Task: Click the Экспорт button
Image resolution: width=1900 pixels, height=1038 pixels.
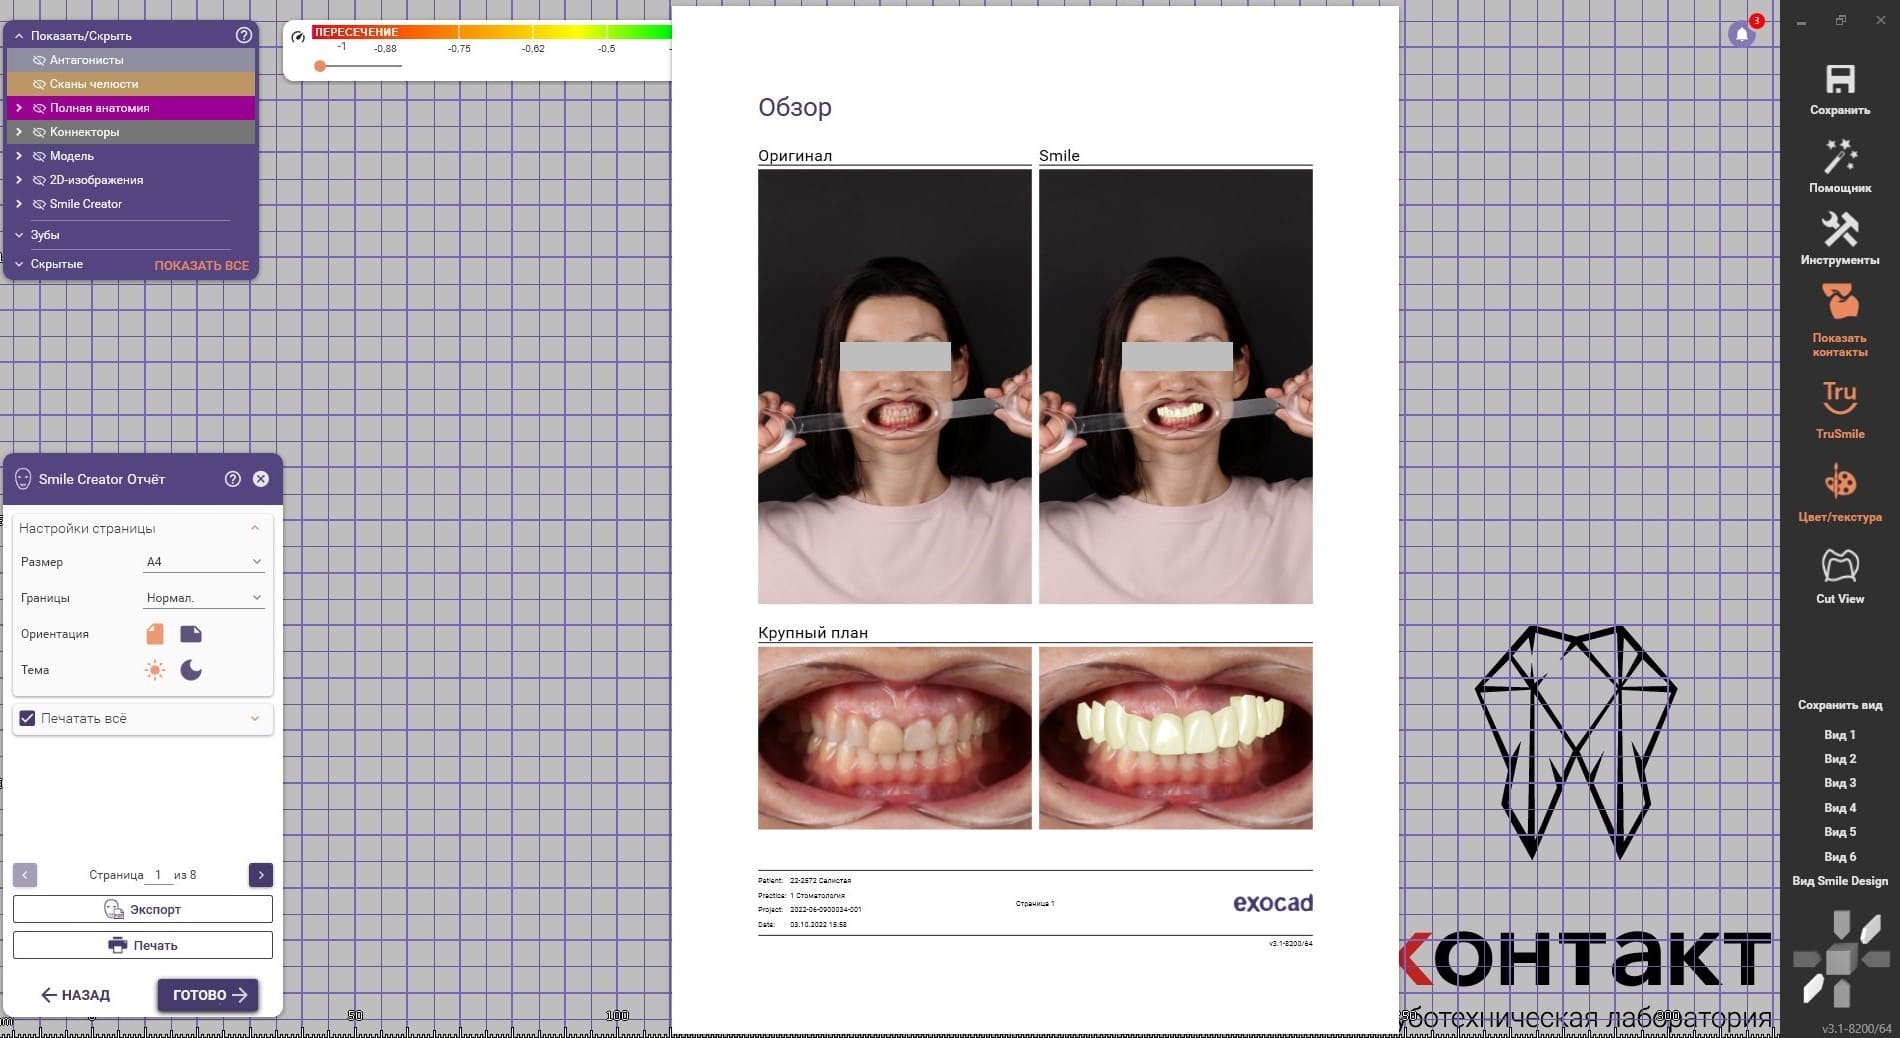Action: click(143, 909)
